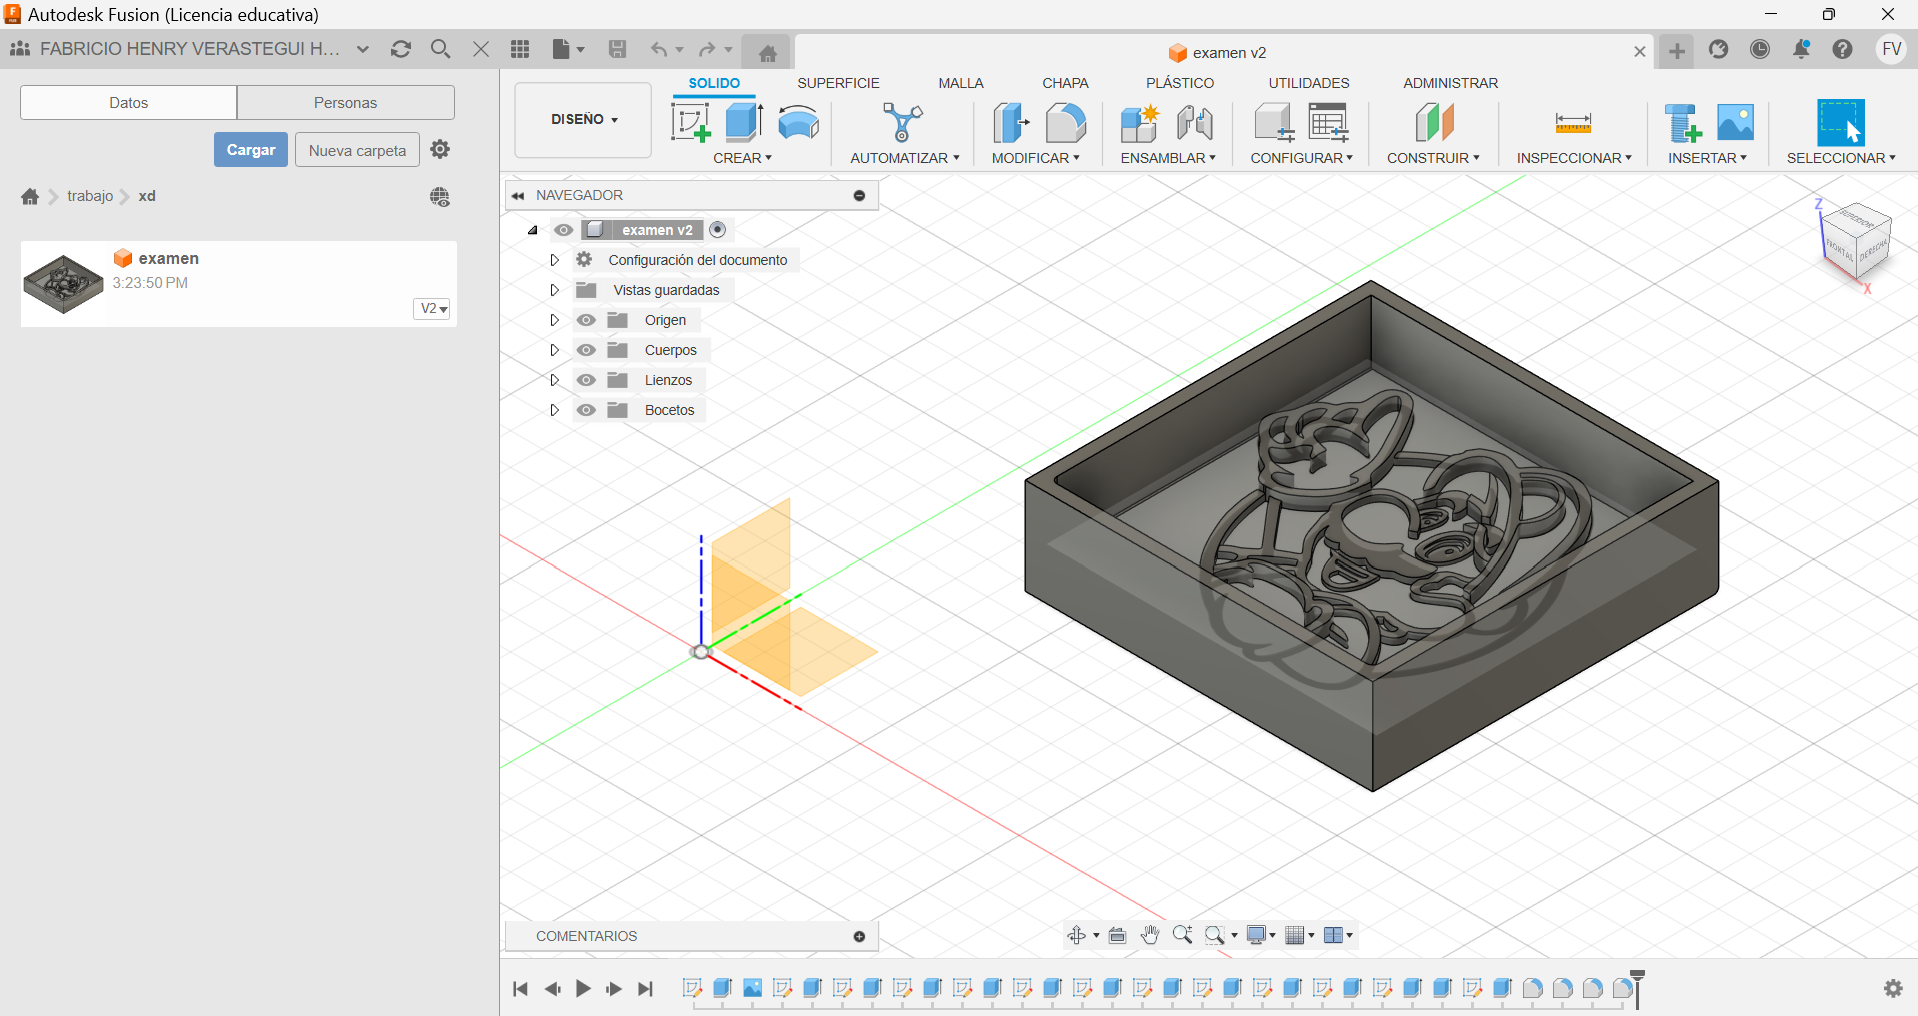Image resolution: width=1918 pixels, height=1016 pixels.
Task: Open the MODIFICAR dropdown menu
Action: [1035, 158]
